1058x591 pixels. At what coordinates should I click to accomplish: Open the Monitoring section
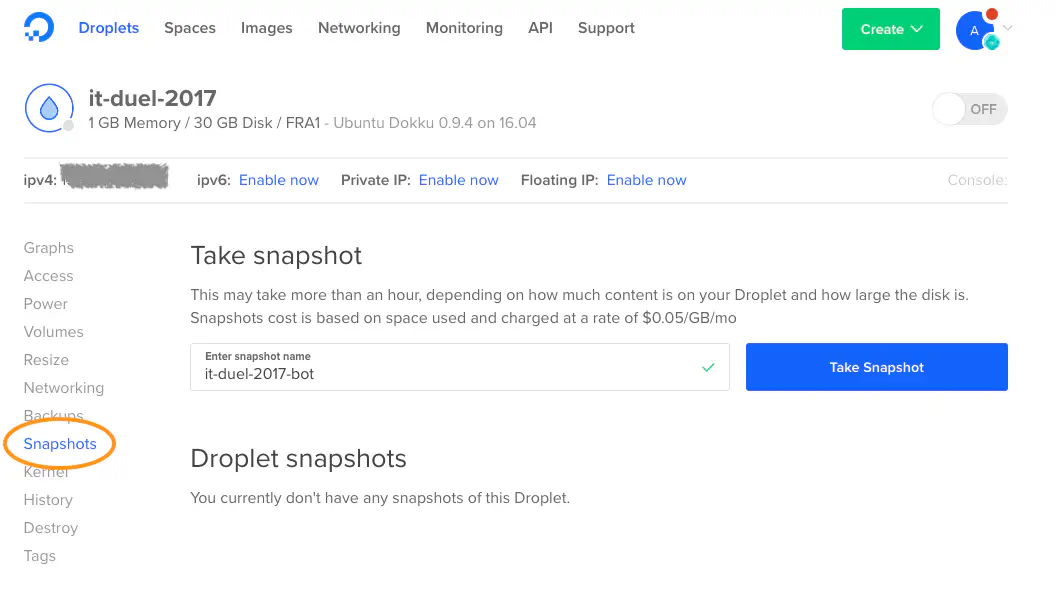pos(464,28)
